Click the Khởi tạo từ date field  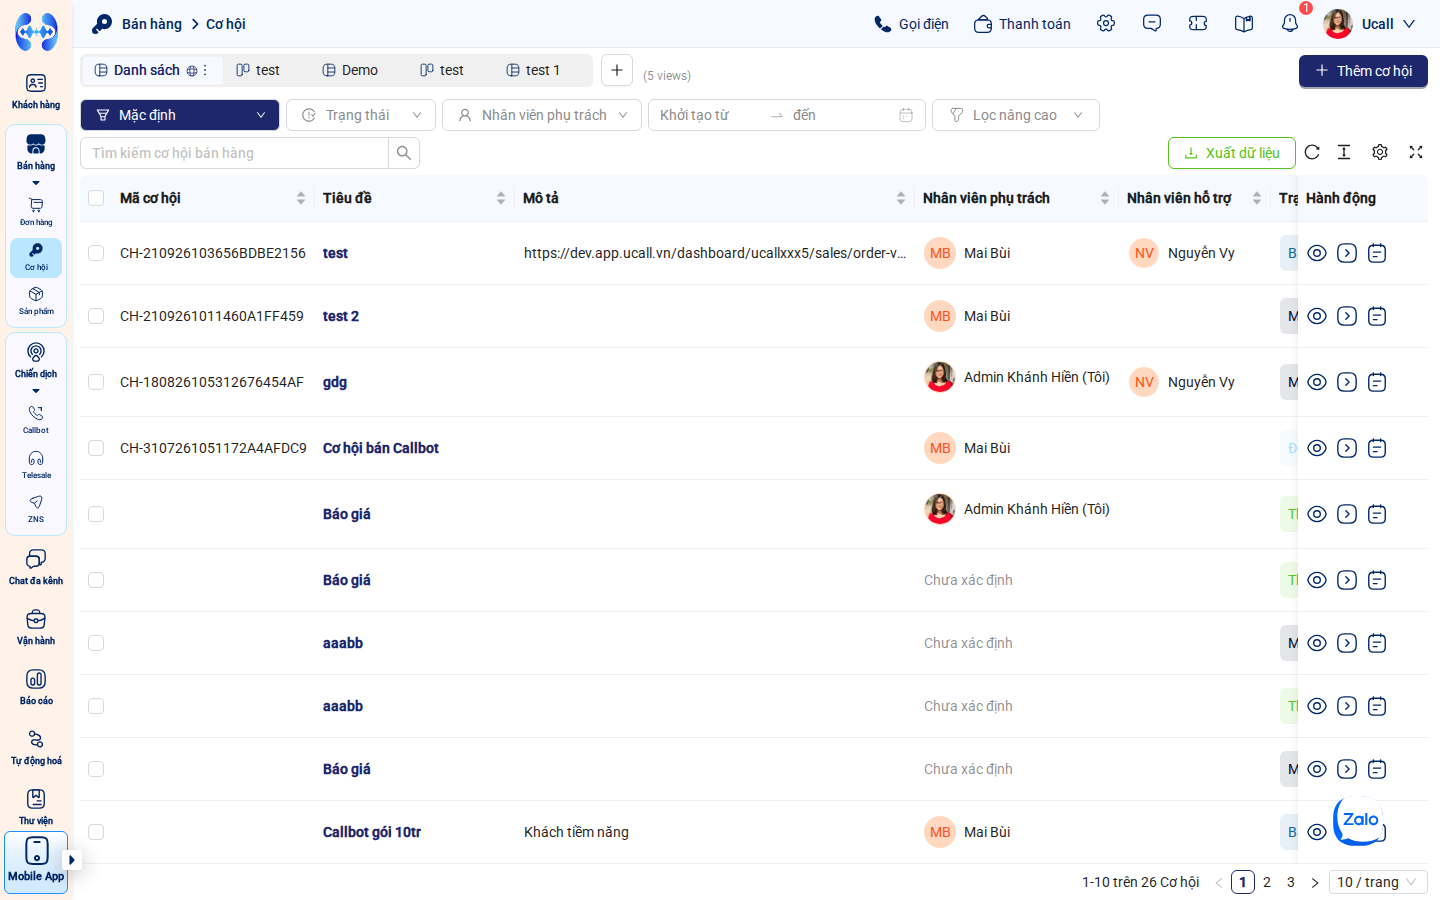tap(709, 115)
